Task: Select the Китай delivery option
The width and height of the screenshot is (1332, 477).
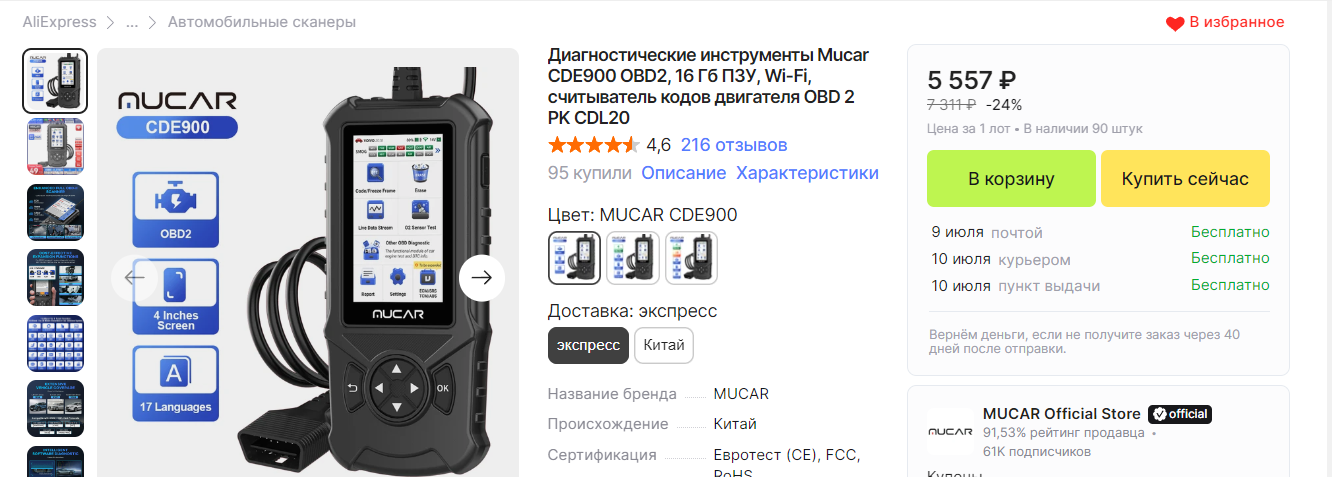Action: [664, 345]
